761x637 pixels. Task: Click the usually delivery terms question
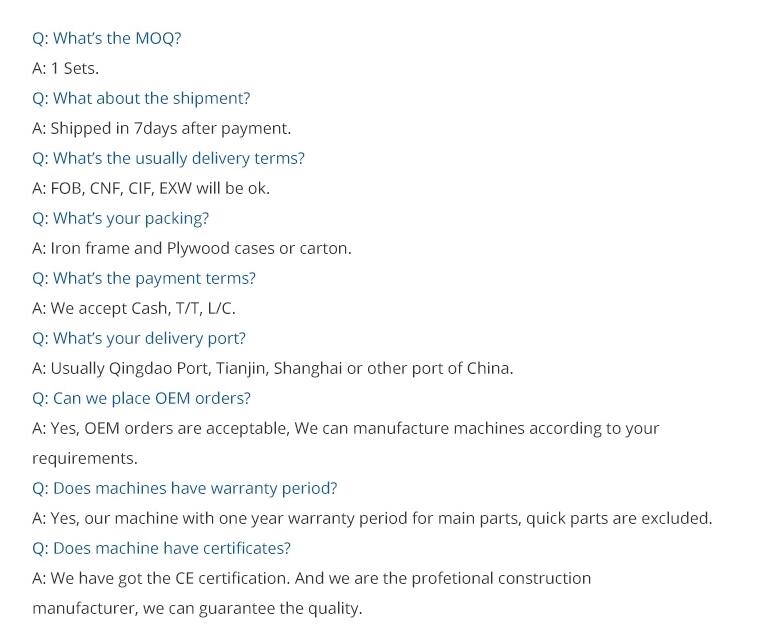(168, 158)
